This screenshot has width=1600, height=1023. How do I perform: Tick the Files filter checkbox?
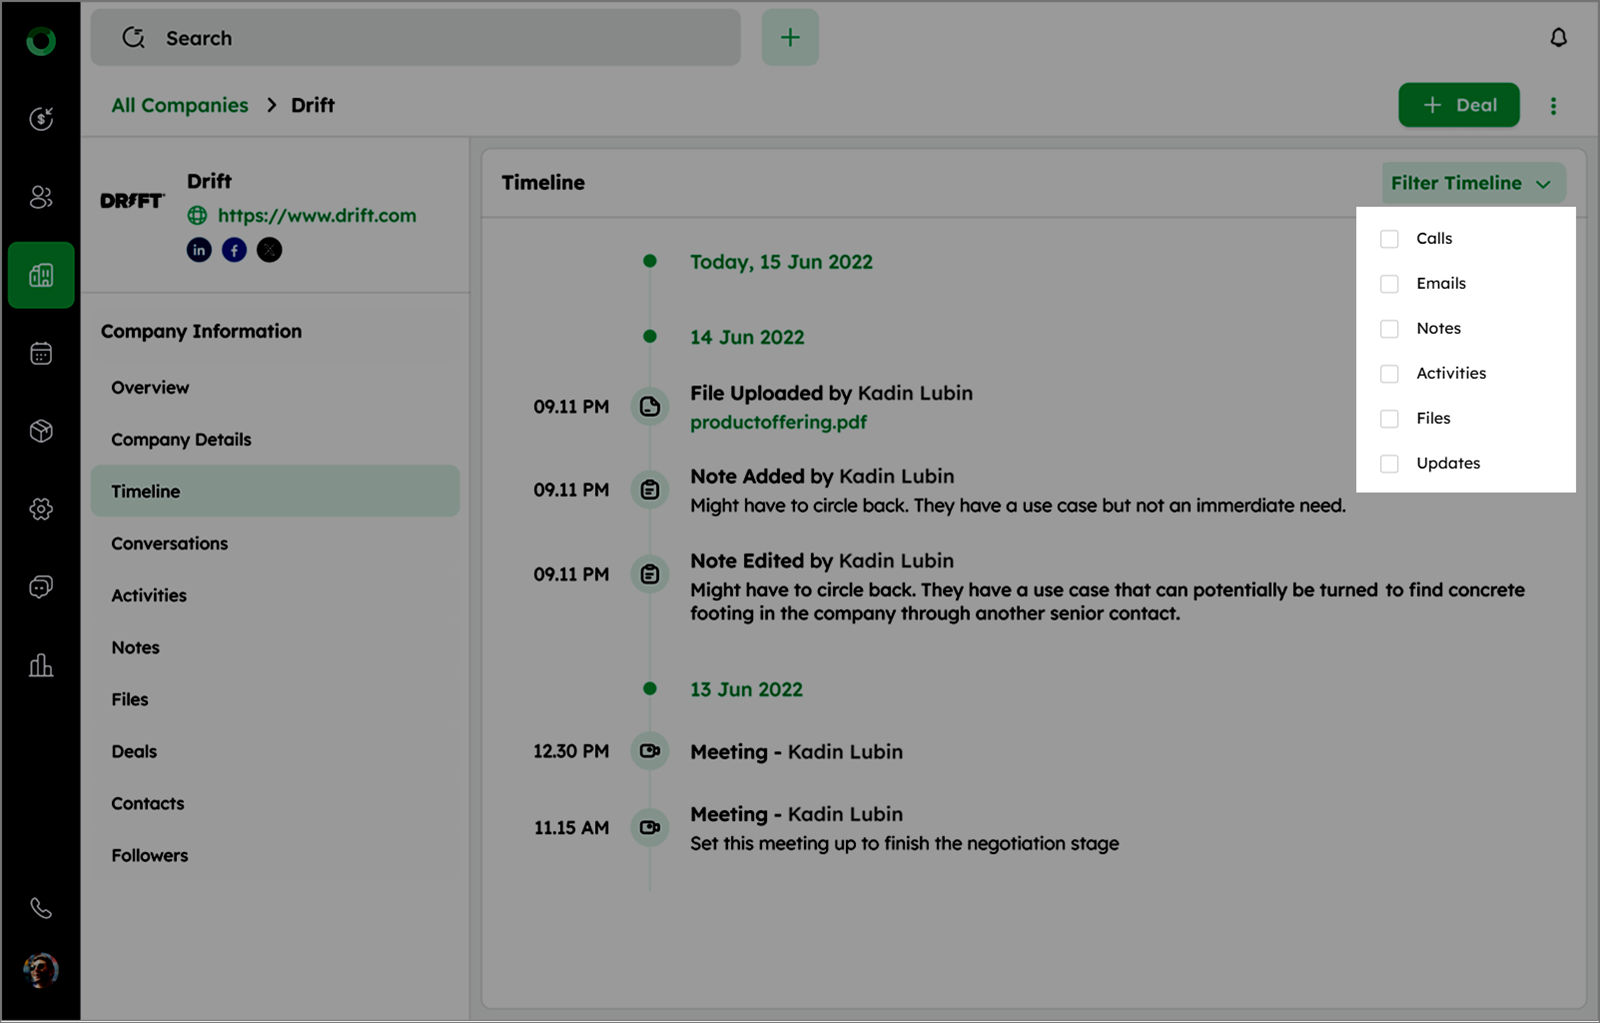[x=1389, y=419]
